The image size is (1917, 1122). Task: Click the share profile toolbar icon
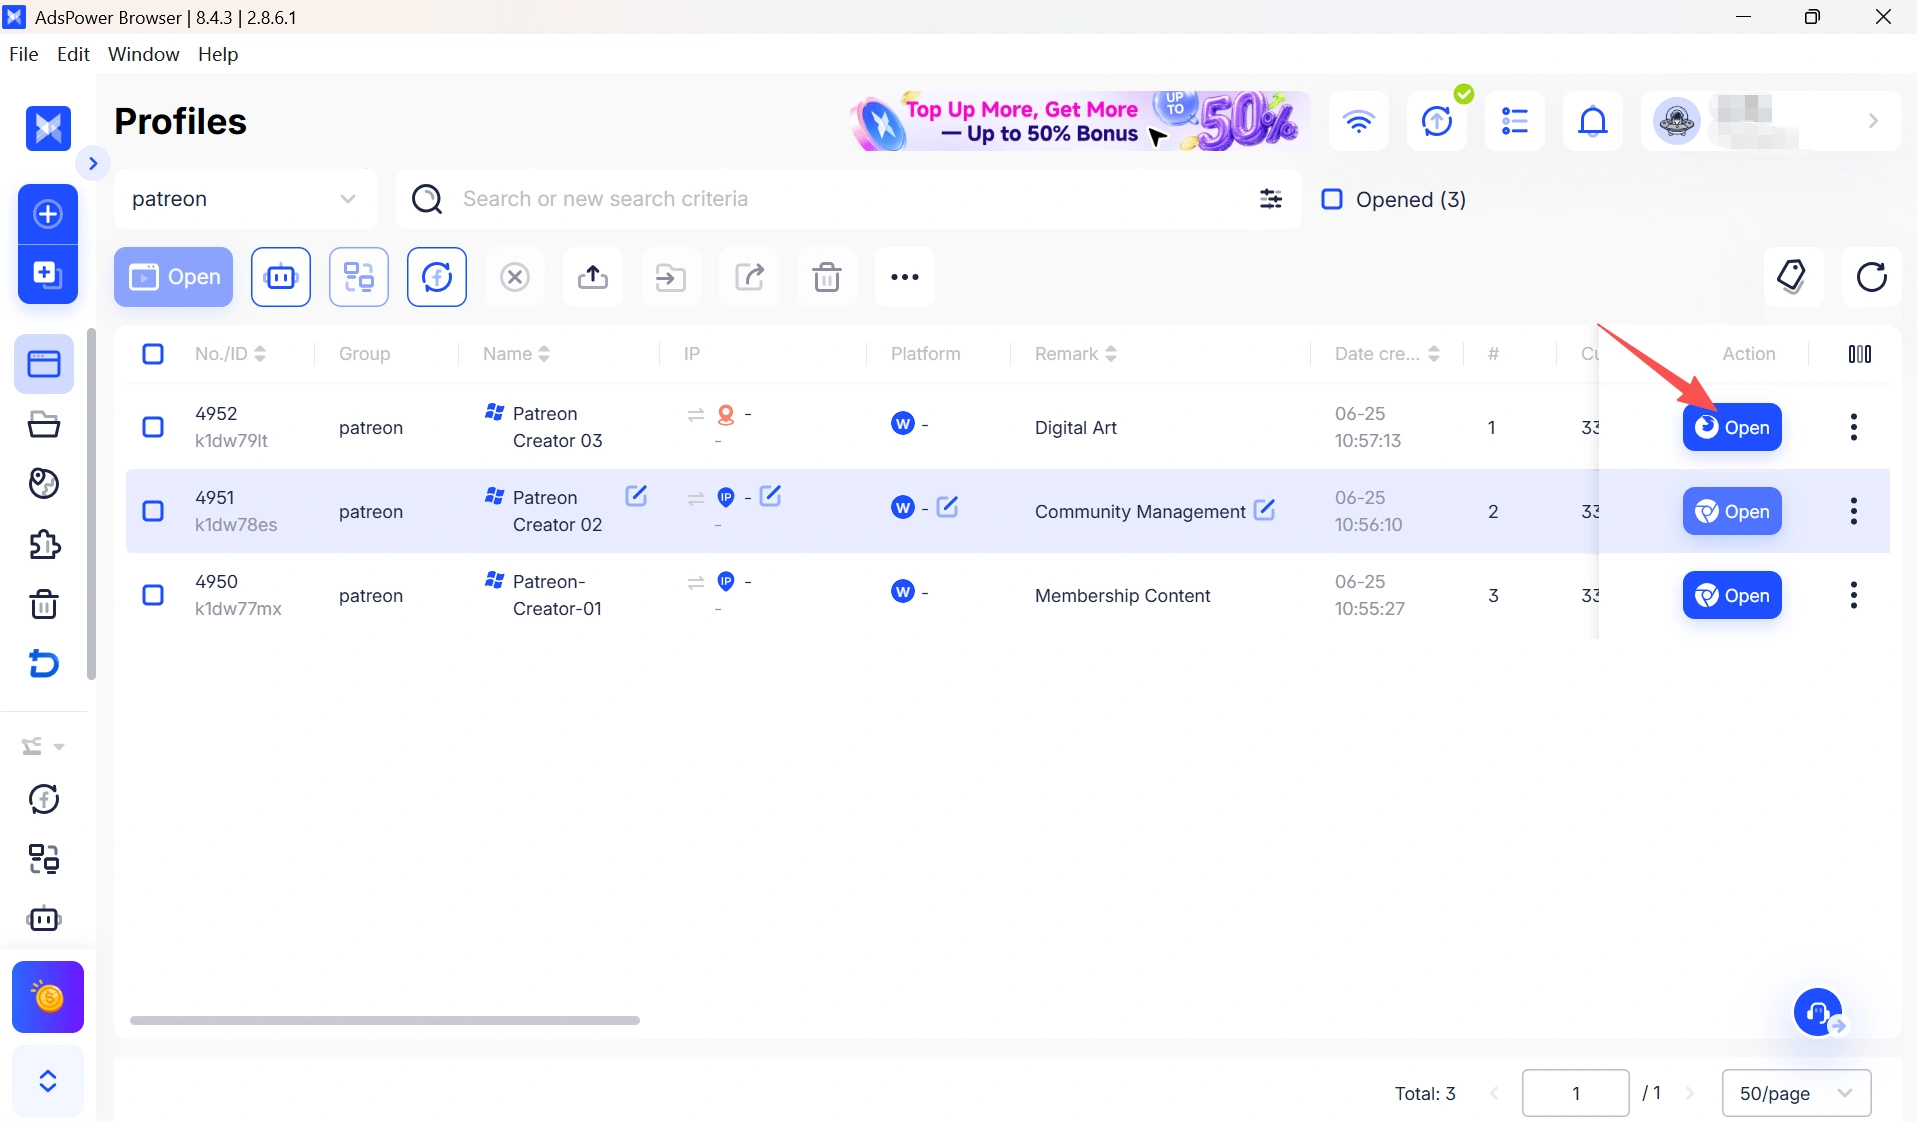[749, 277]
